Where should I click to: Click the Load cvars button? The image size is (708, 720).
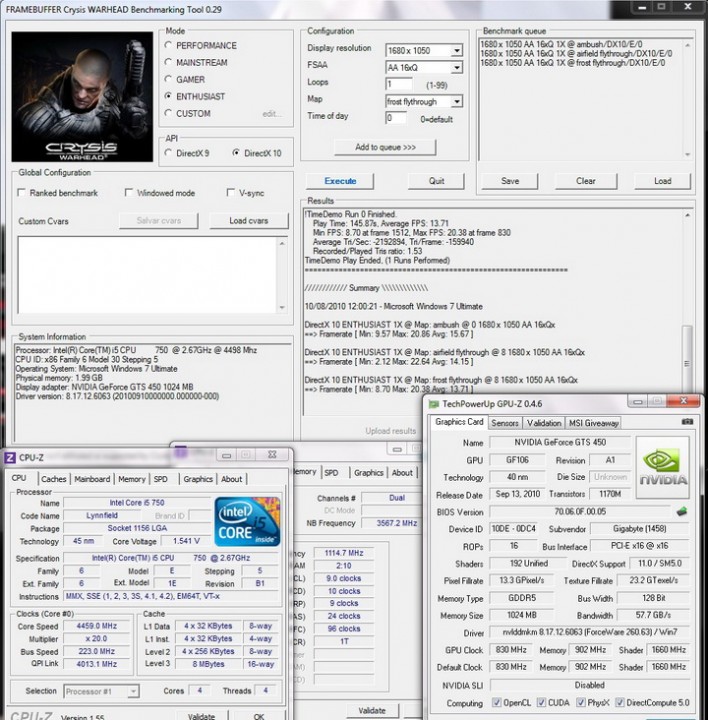(x=248, y=221)
